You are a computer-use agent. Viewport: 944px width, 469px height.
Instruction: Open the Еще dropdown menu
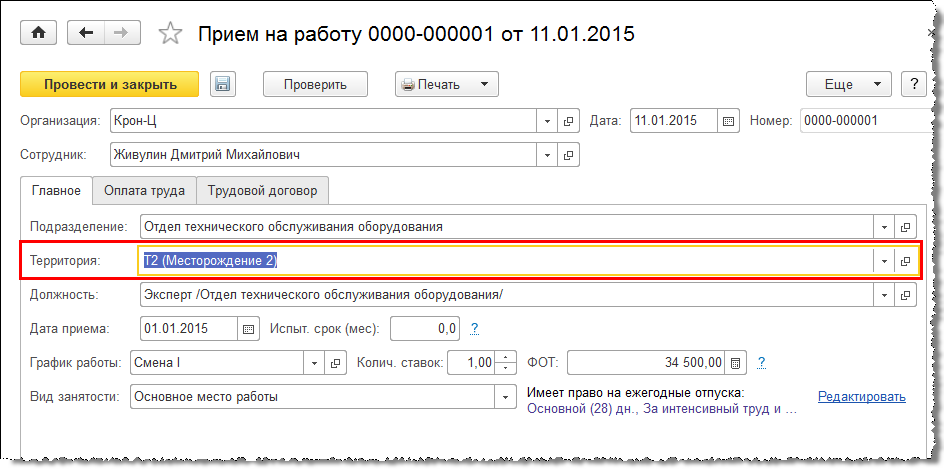848,84
